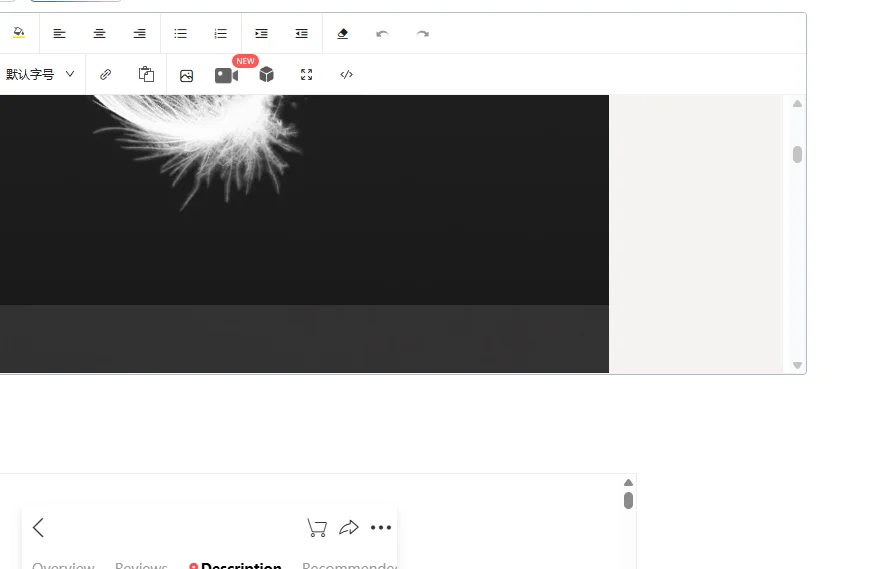The image size is (891, 569).
Task: Open the shopping cart in preview
Action: [317, 528]
